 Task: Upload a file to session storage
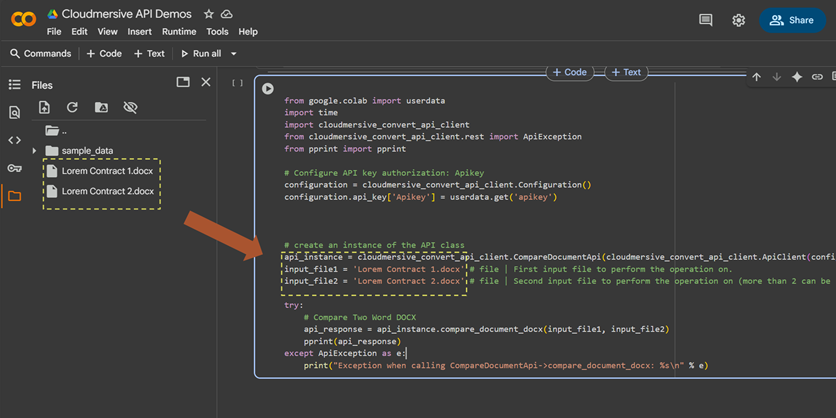tap(44, 107)
